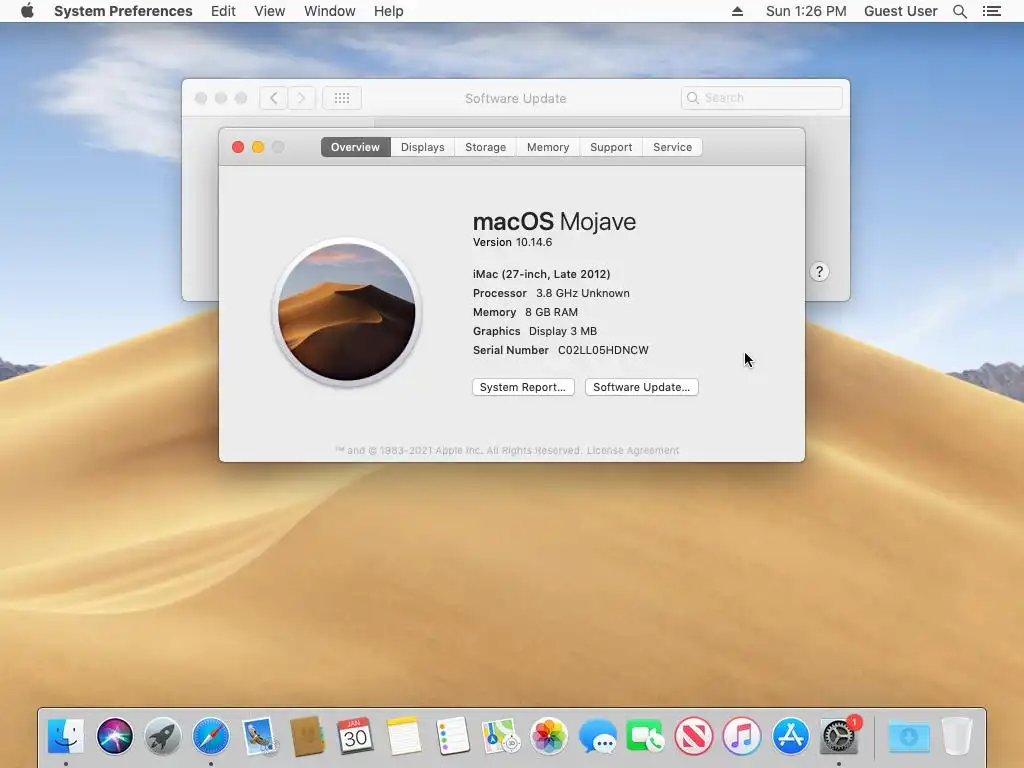Switch to the Support tab
The width and height of the screenshot is (1024, 768).
[x=611, y=147]
